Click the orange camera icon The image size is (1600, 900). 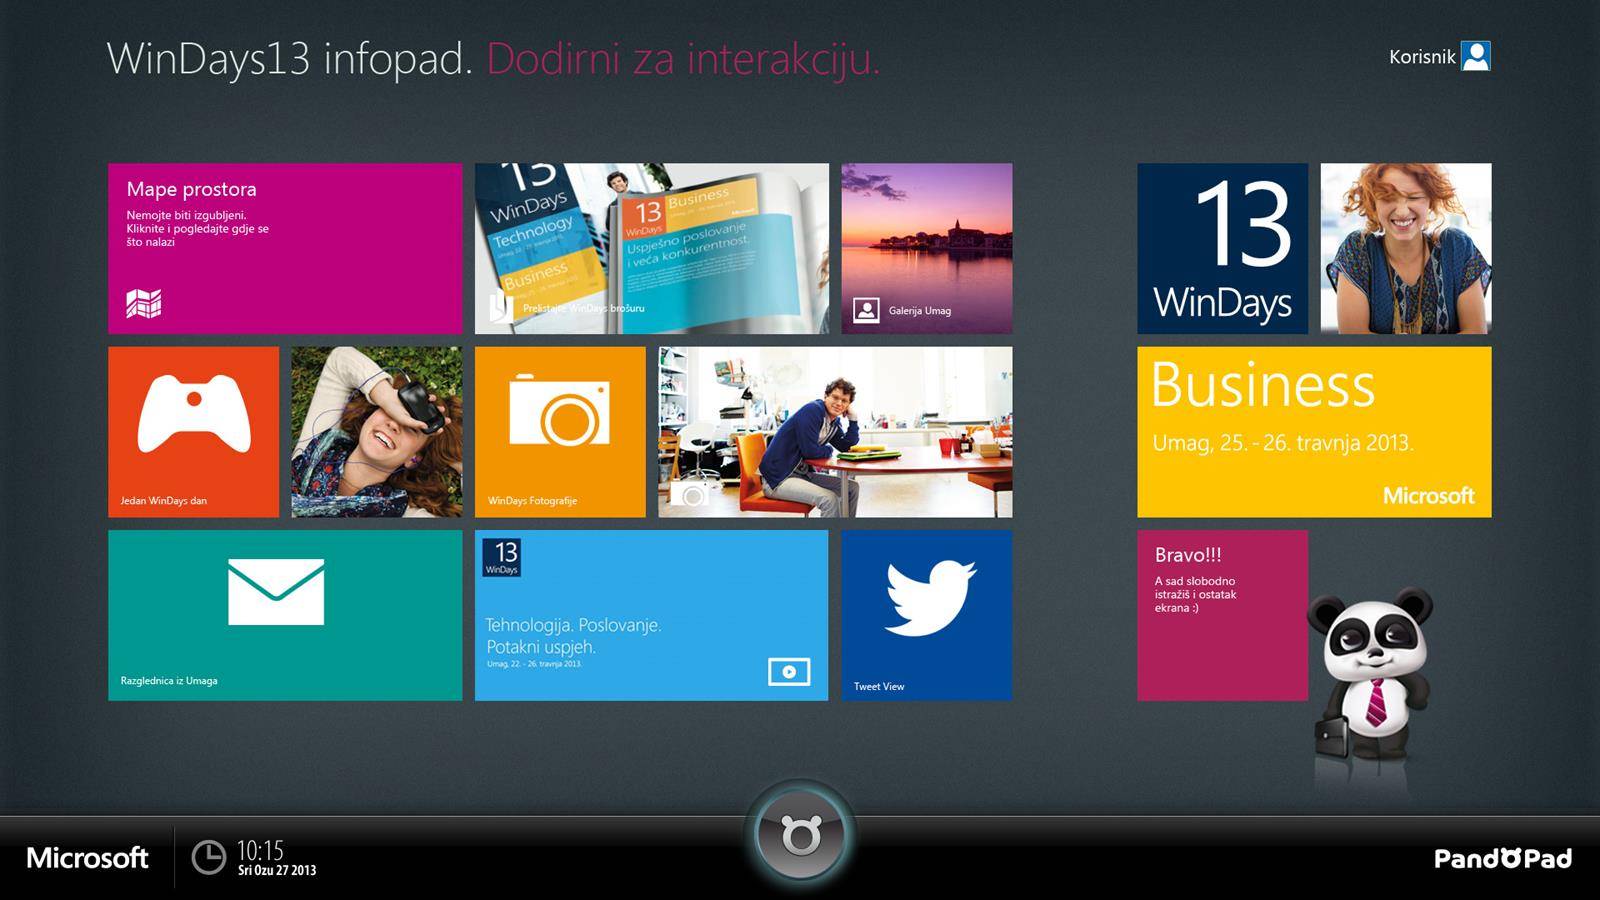[560, 409]
